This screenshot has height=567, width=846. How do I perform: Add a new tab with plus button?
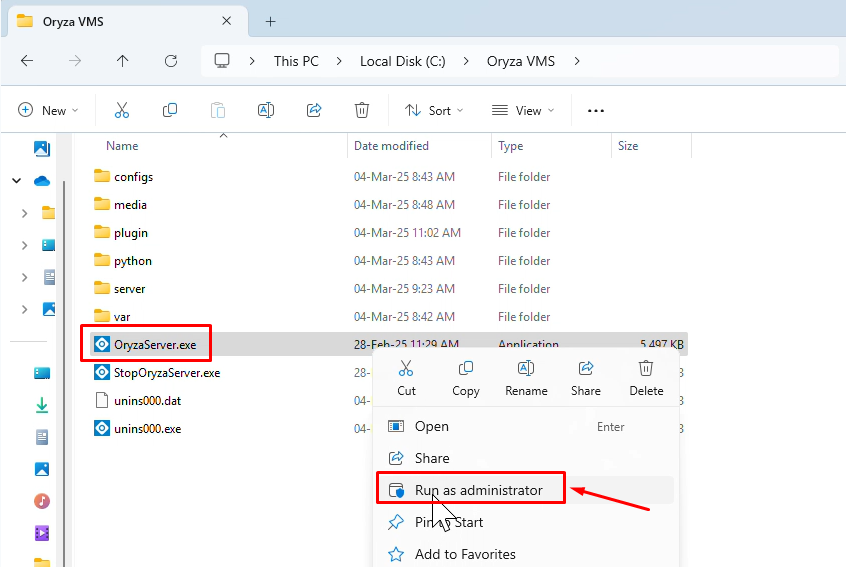tap(270, 22)
